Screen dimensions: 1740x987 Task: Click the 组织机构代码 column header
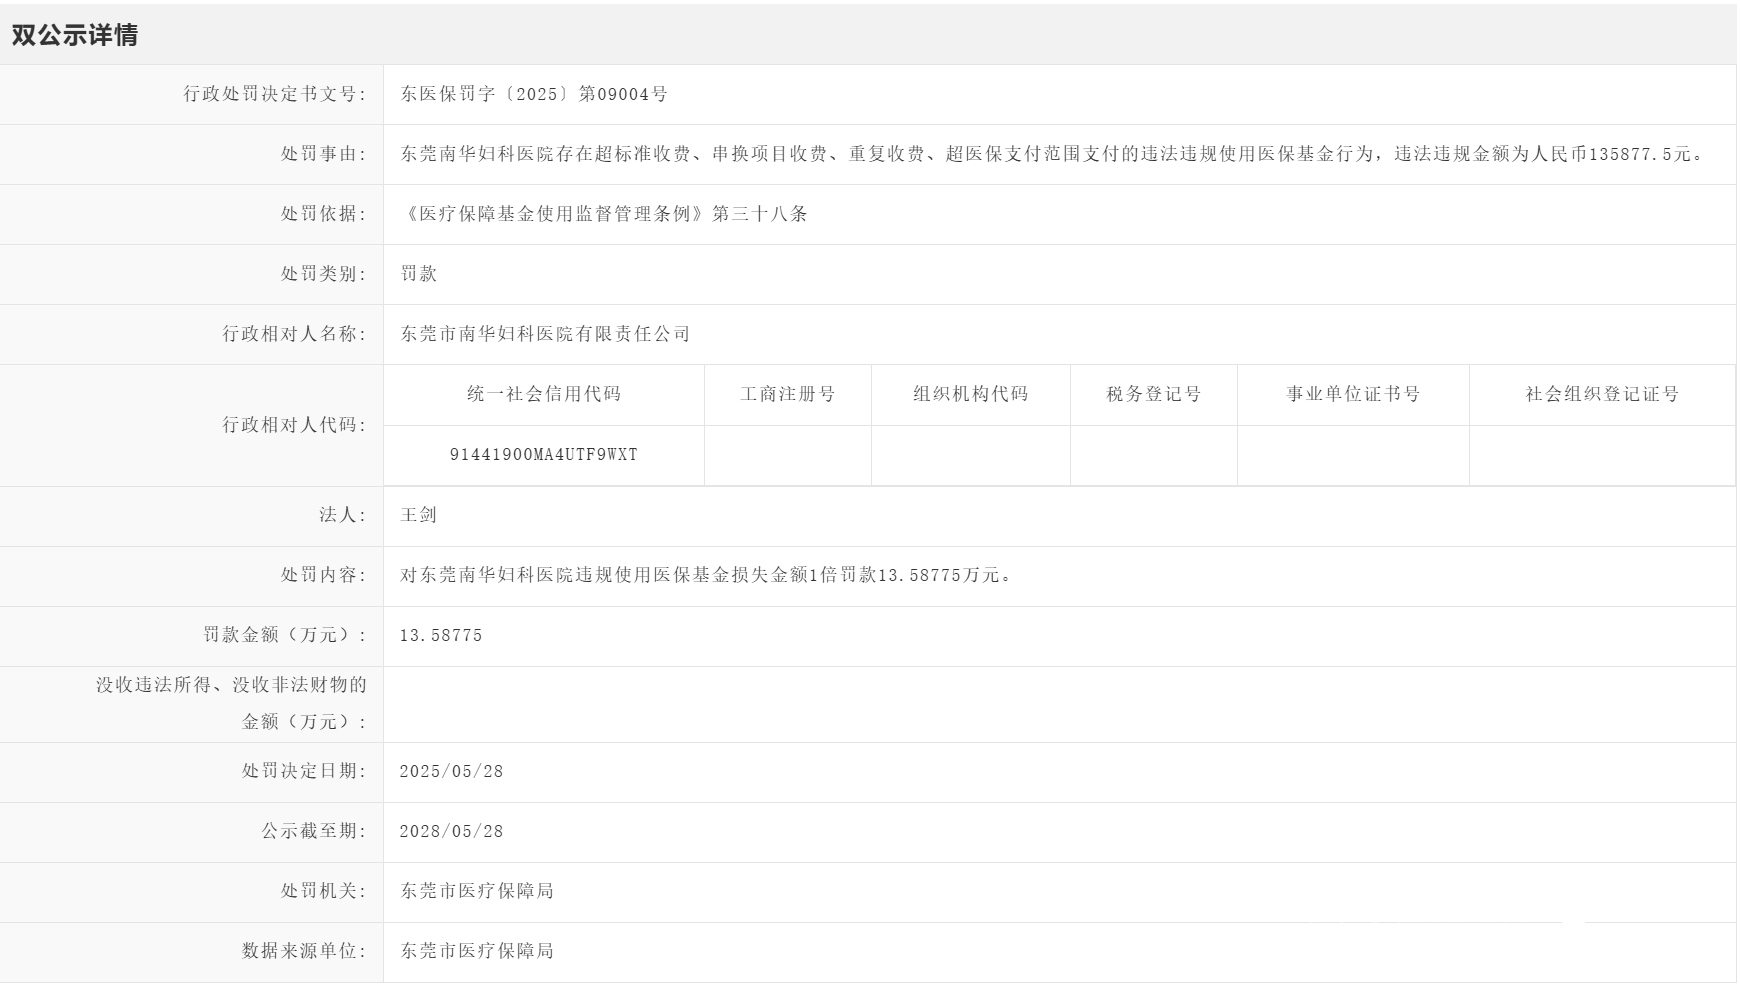[970, 394]
